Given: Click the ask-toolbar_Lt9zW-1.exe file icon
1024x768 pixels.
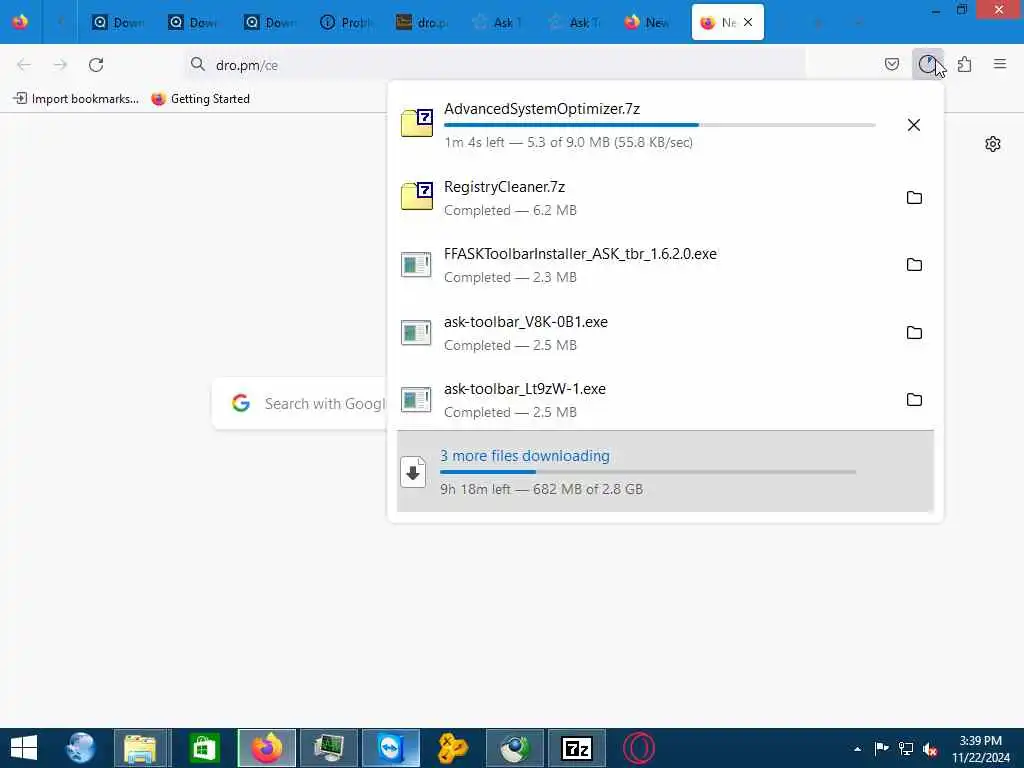Looking at the screenshot, I should [416, 400].
